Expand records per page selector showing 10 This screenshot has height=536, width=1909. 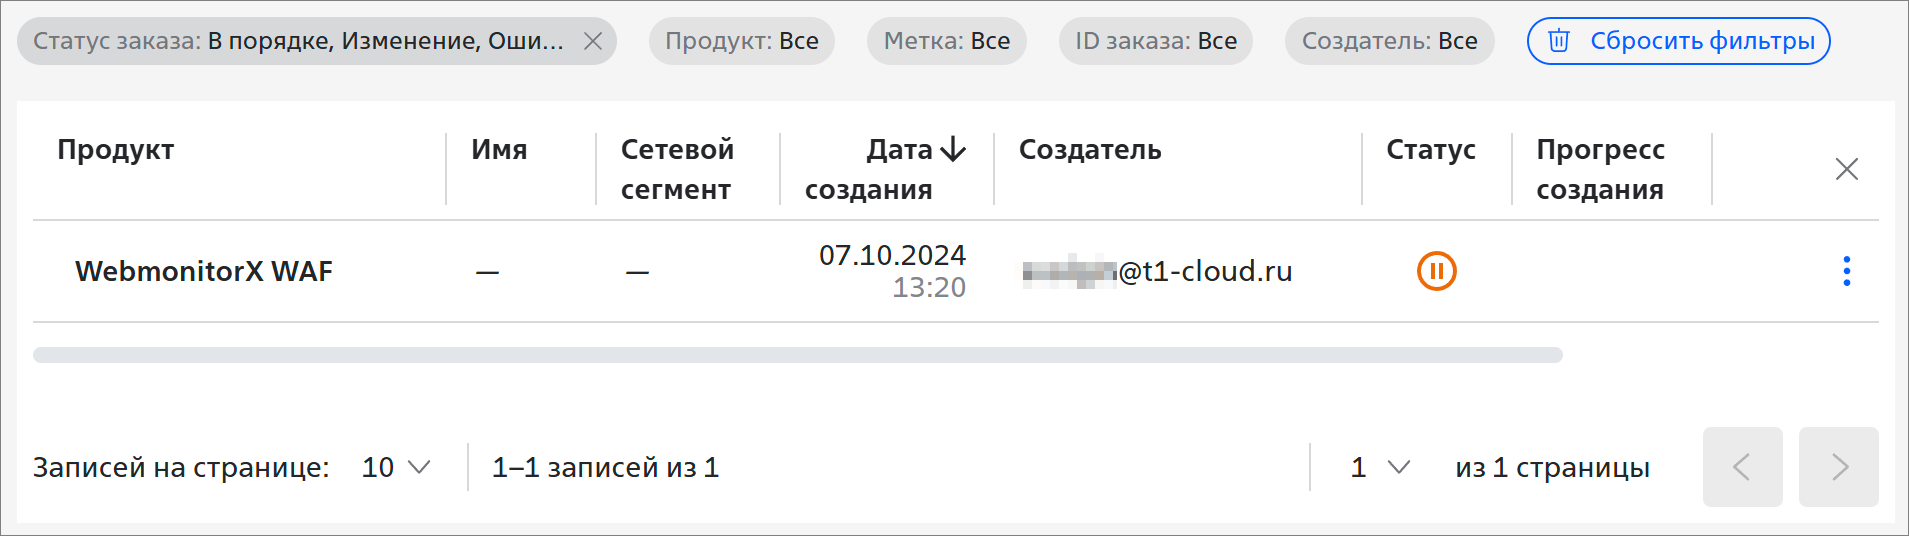click(396, 467)
